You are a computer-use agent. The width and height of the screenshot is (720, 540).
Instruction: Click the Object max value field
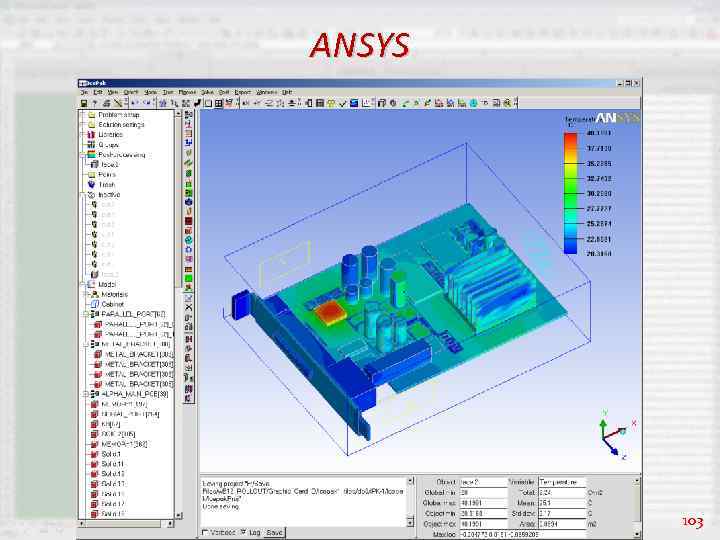[x=483, y=524]
